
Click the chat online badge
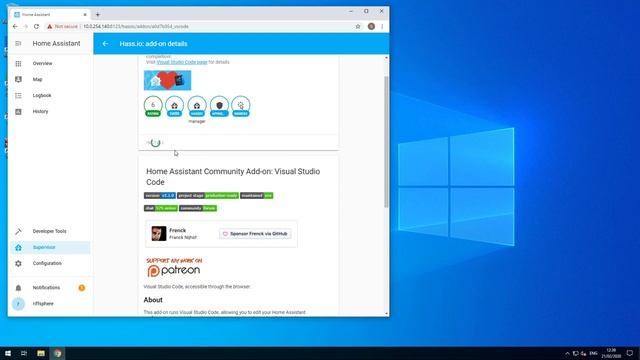tap(161, 208)
